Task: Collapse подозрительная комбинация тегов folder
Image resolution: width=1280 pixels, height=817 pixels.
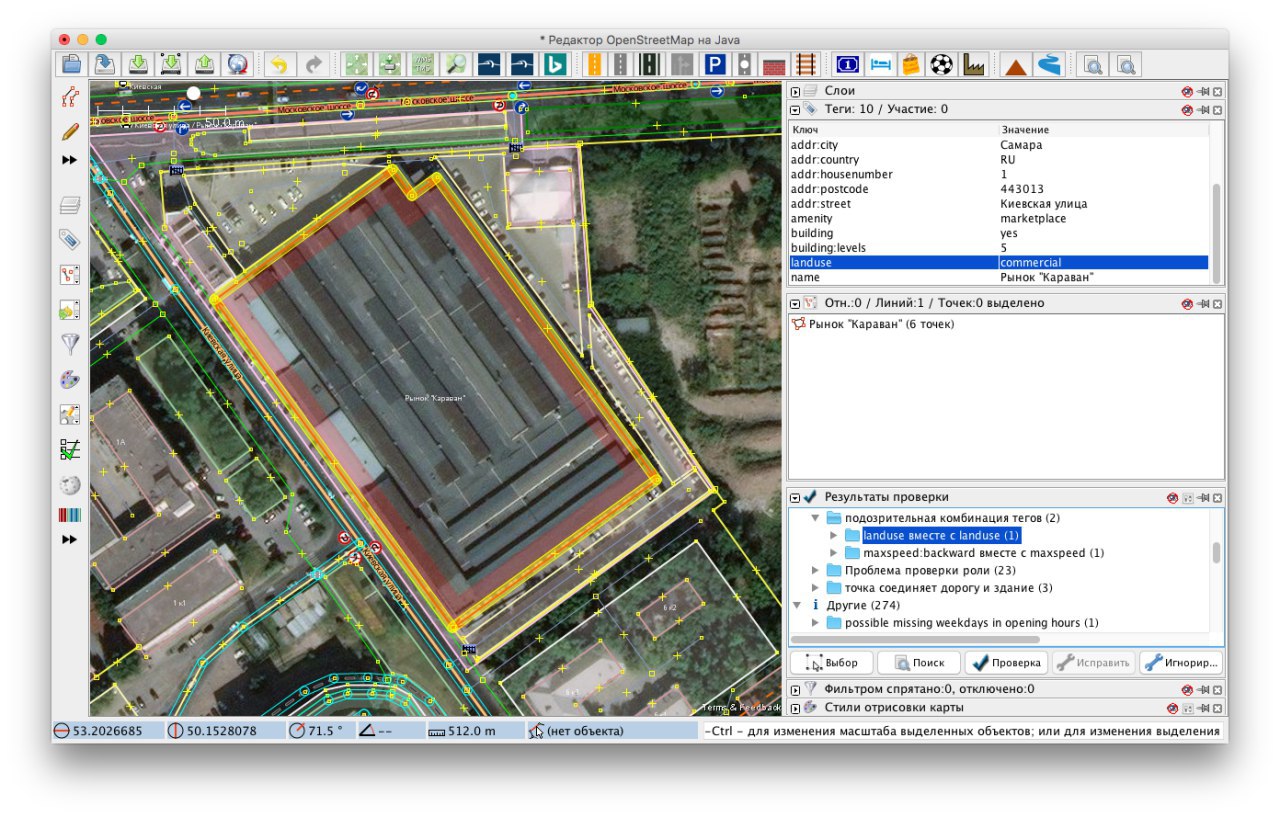Action: (815, 518)
